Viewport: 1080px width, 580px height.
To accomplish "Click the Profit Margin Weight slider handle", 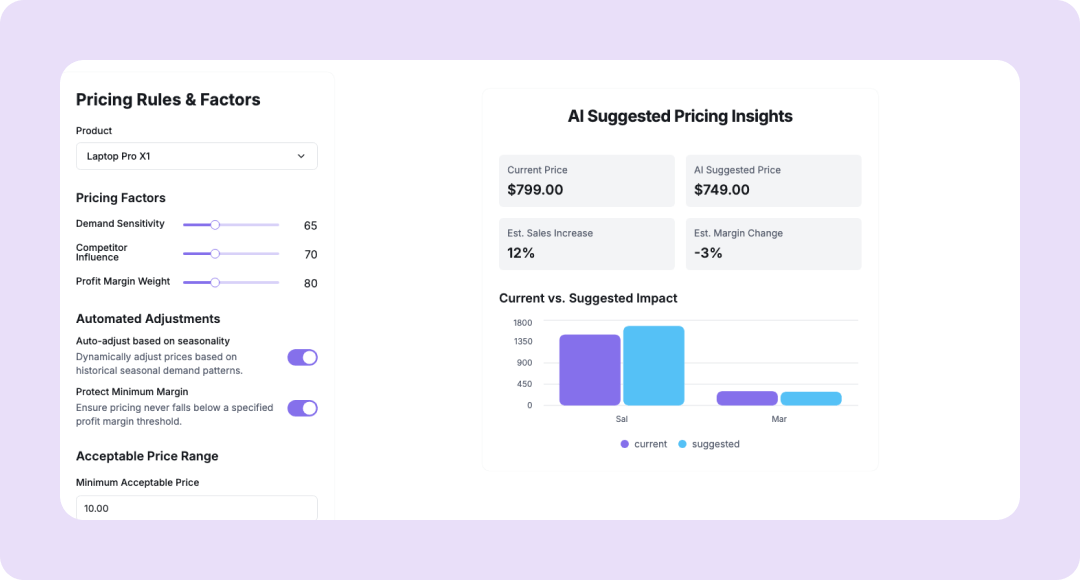I will coord(215,283).
